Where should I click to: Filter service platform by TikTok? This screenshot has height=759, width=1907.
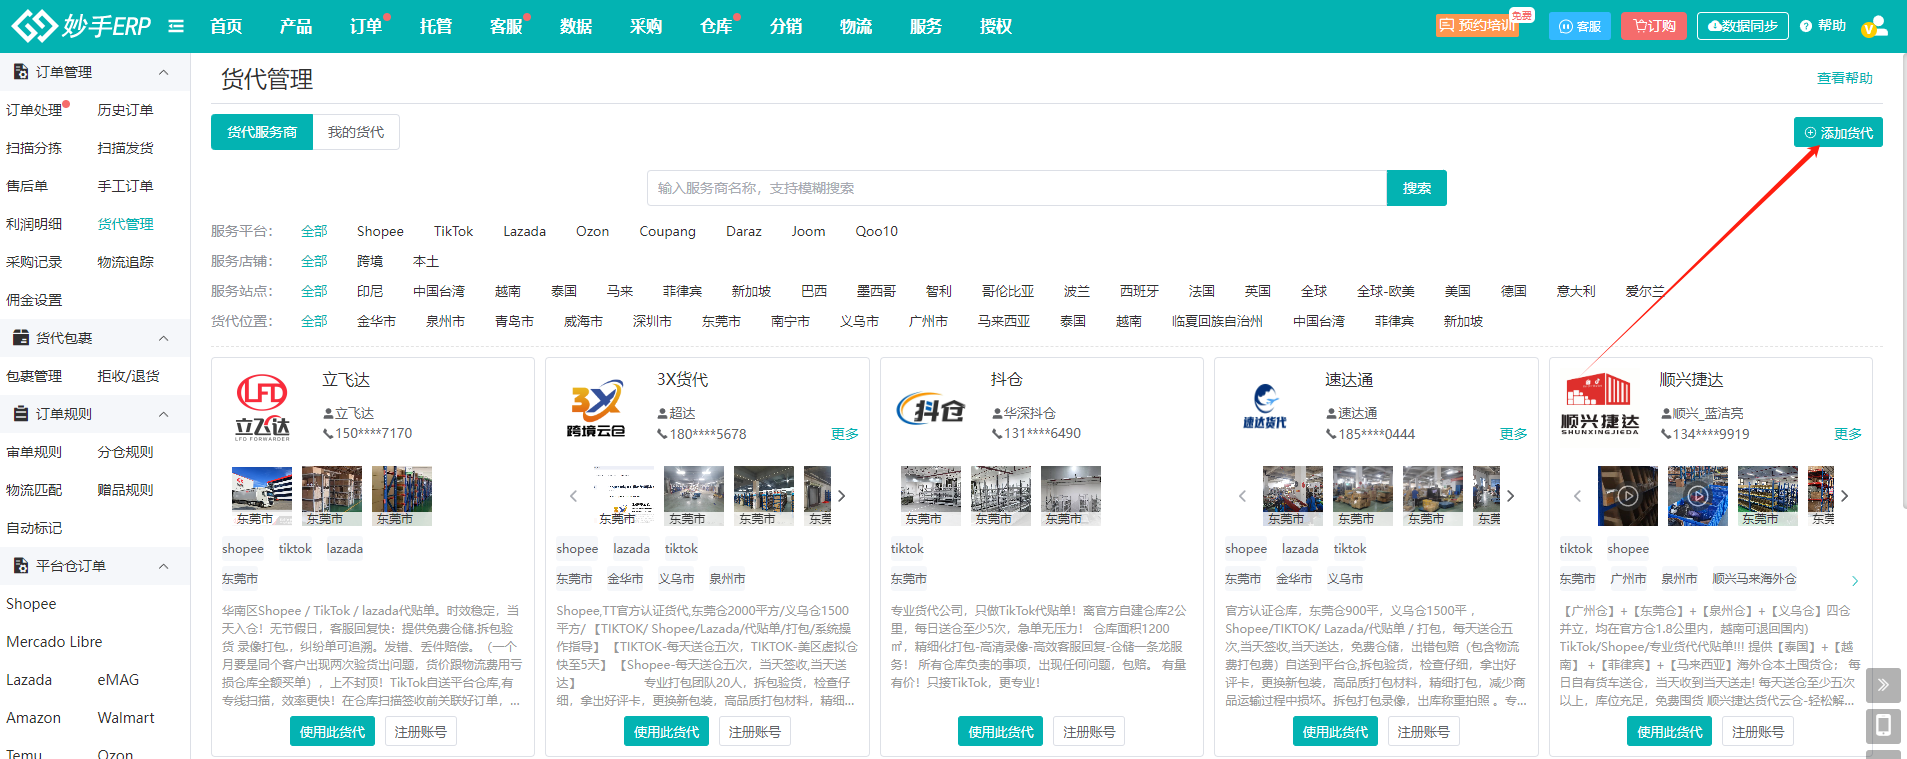coord(453,231)
